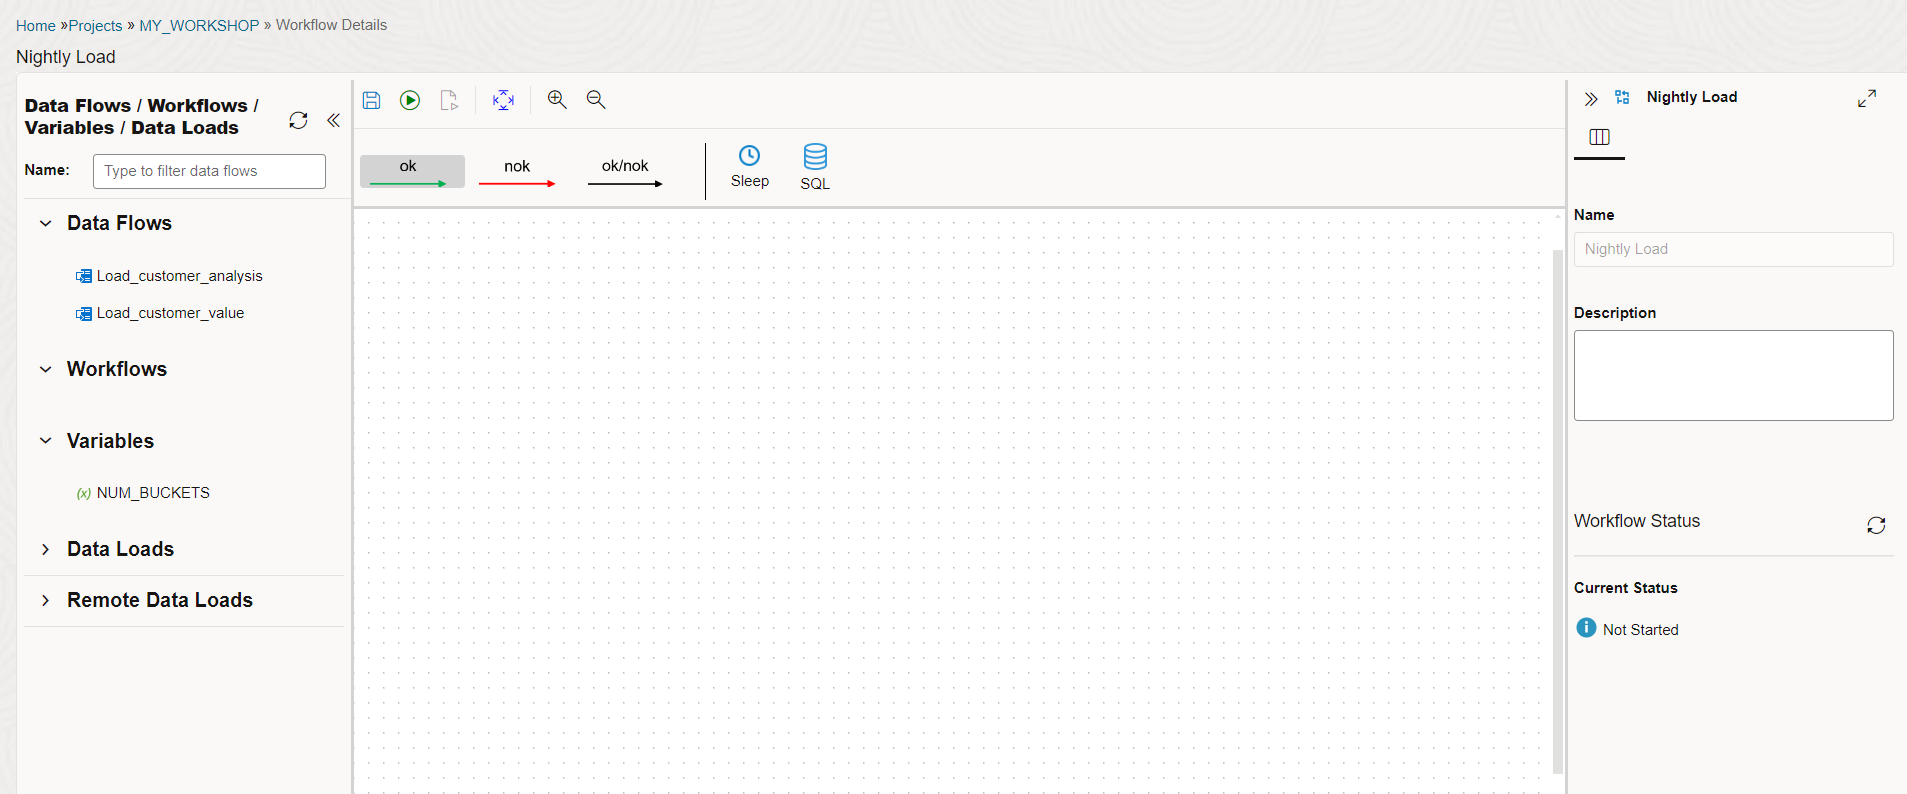
Task: Click the Workflow Status heading
Action: 1637,521
